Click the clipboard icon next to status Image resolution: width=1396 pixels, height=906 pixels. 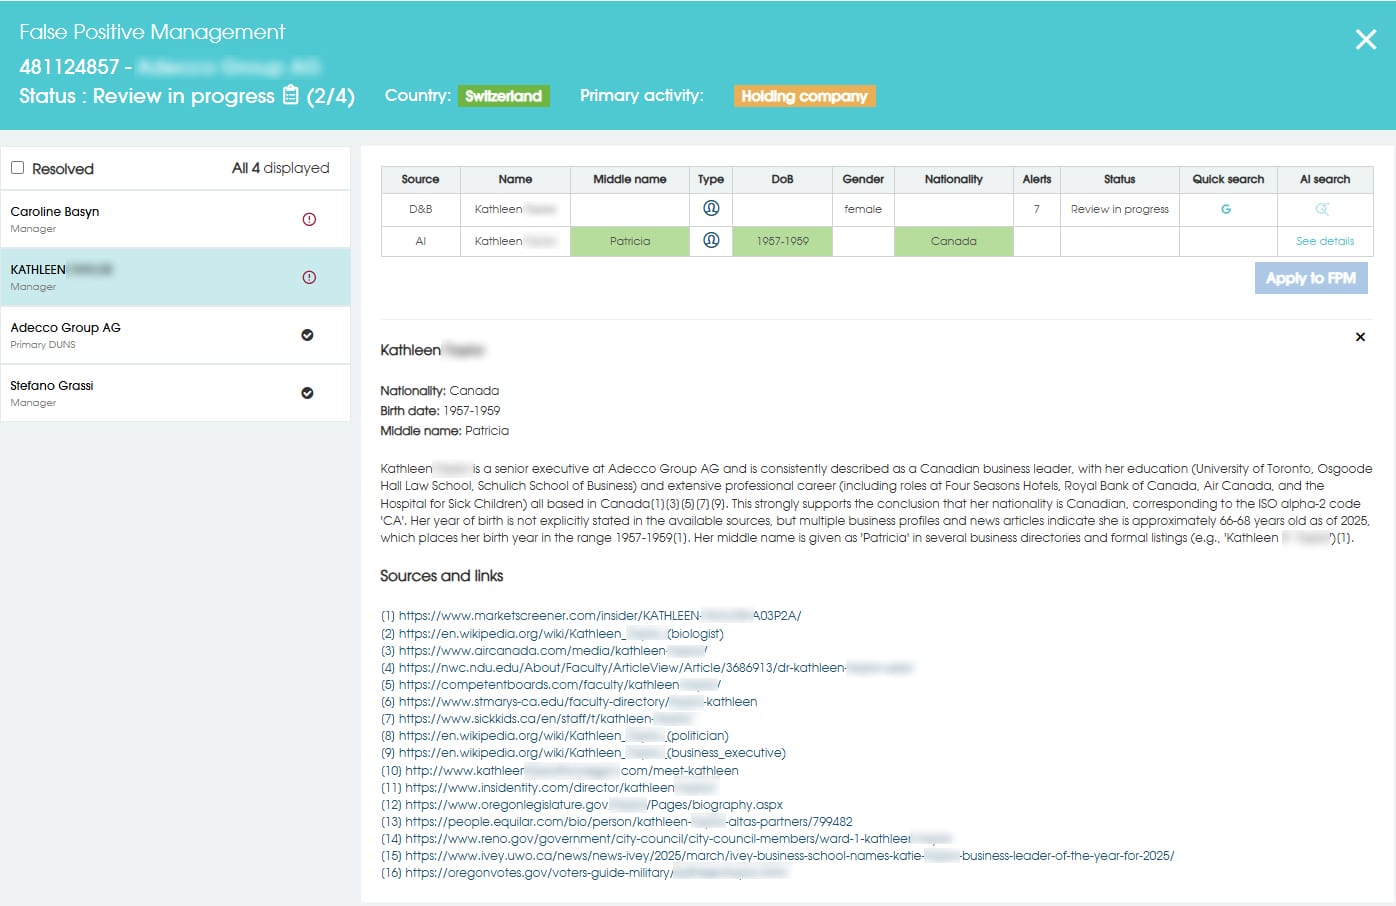tap(291, 95)
